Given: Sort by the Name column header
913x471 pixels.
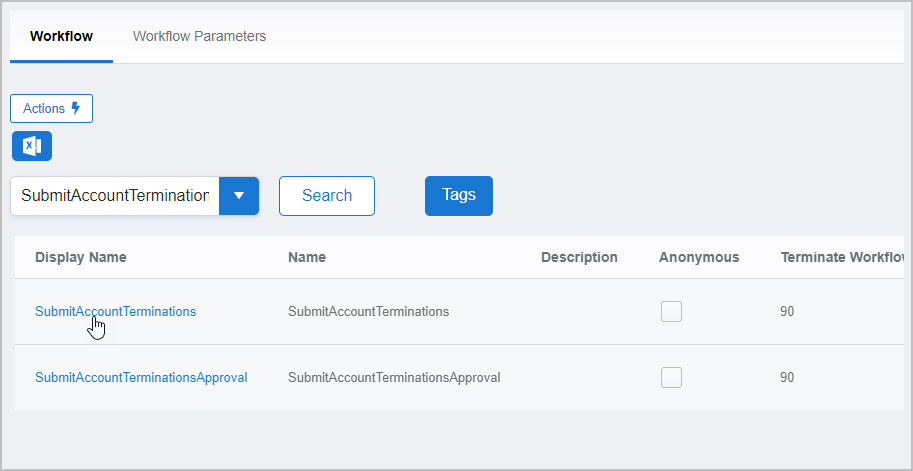Looking at the screenshot, I should [306, 257].
